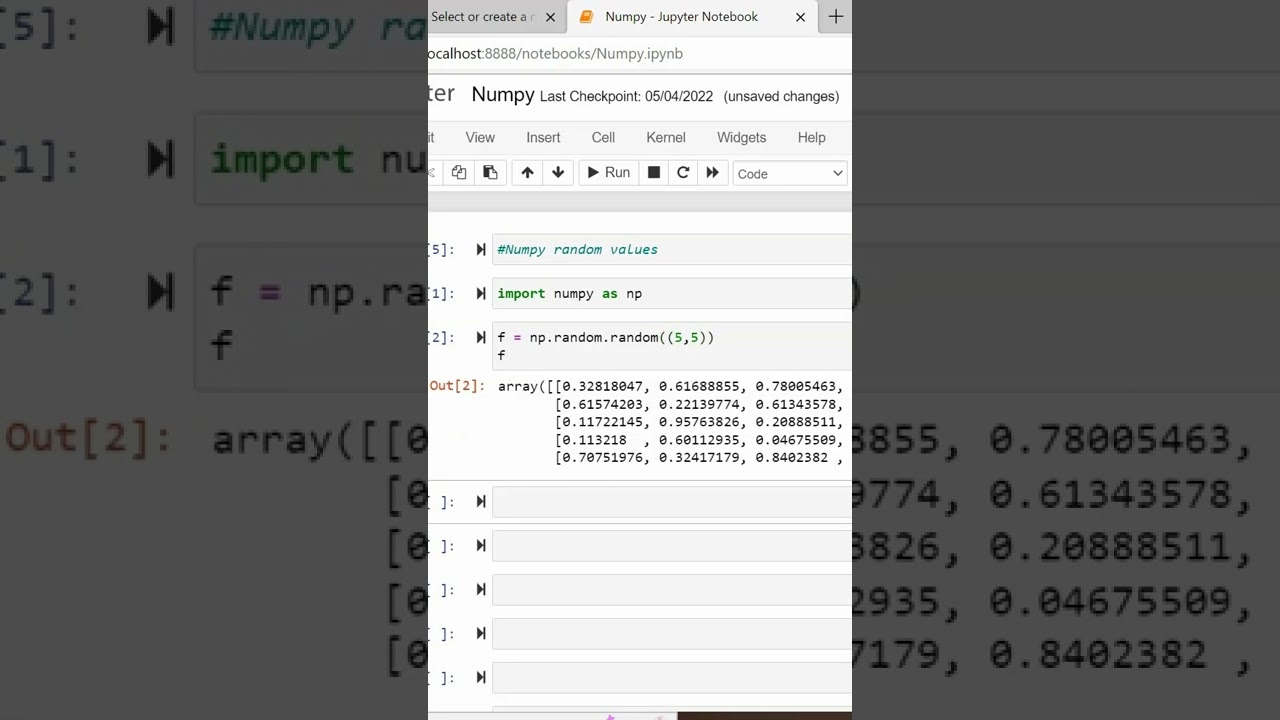Run the import numpy cell via its icon
Viewport: 1280px width, 720px height.
[x=481, y=293]
